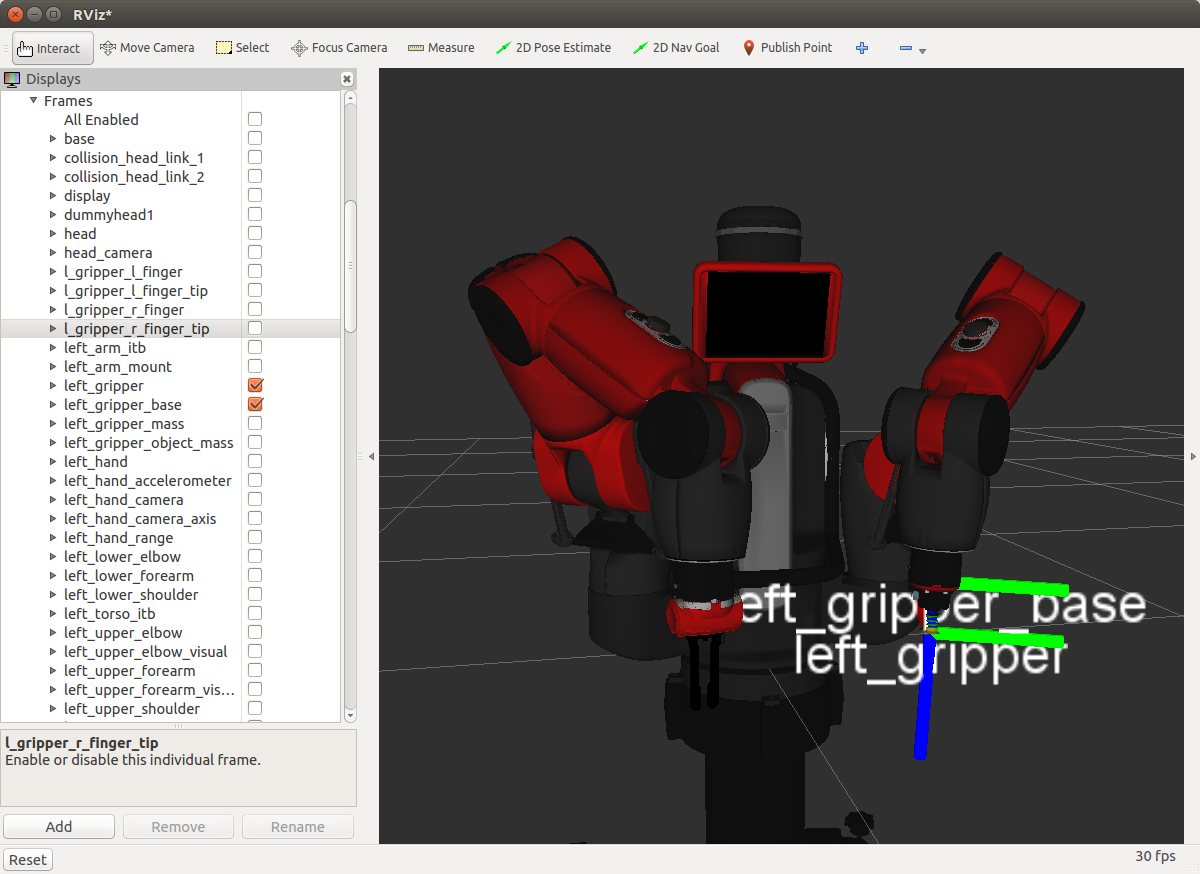
Task: Expand the left_gripper_base frame node
Action: tap(53, 404)
